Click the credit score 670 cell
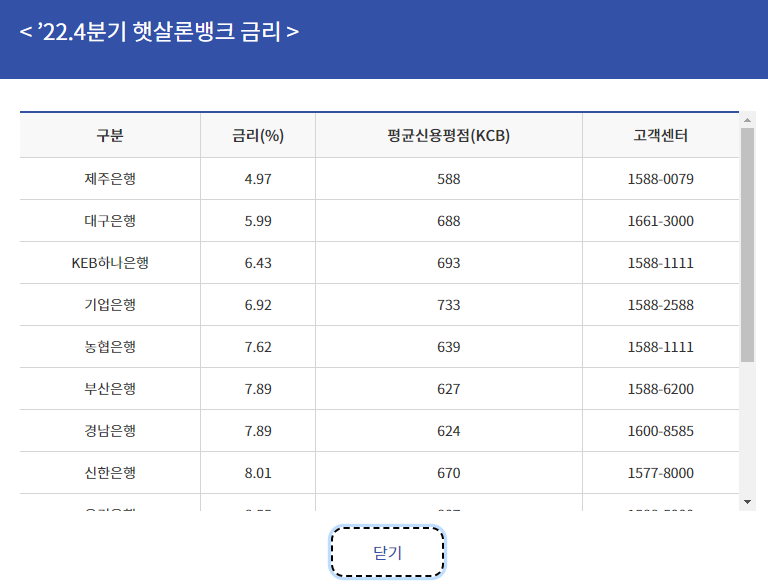The width and height of the screenshot is (768, 584). click(x=449, y=473)
